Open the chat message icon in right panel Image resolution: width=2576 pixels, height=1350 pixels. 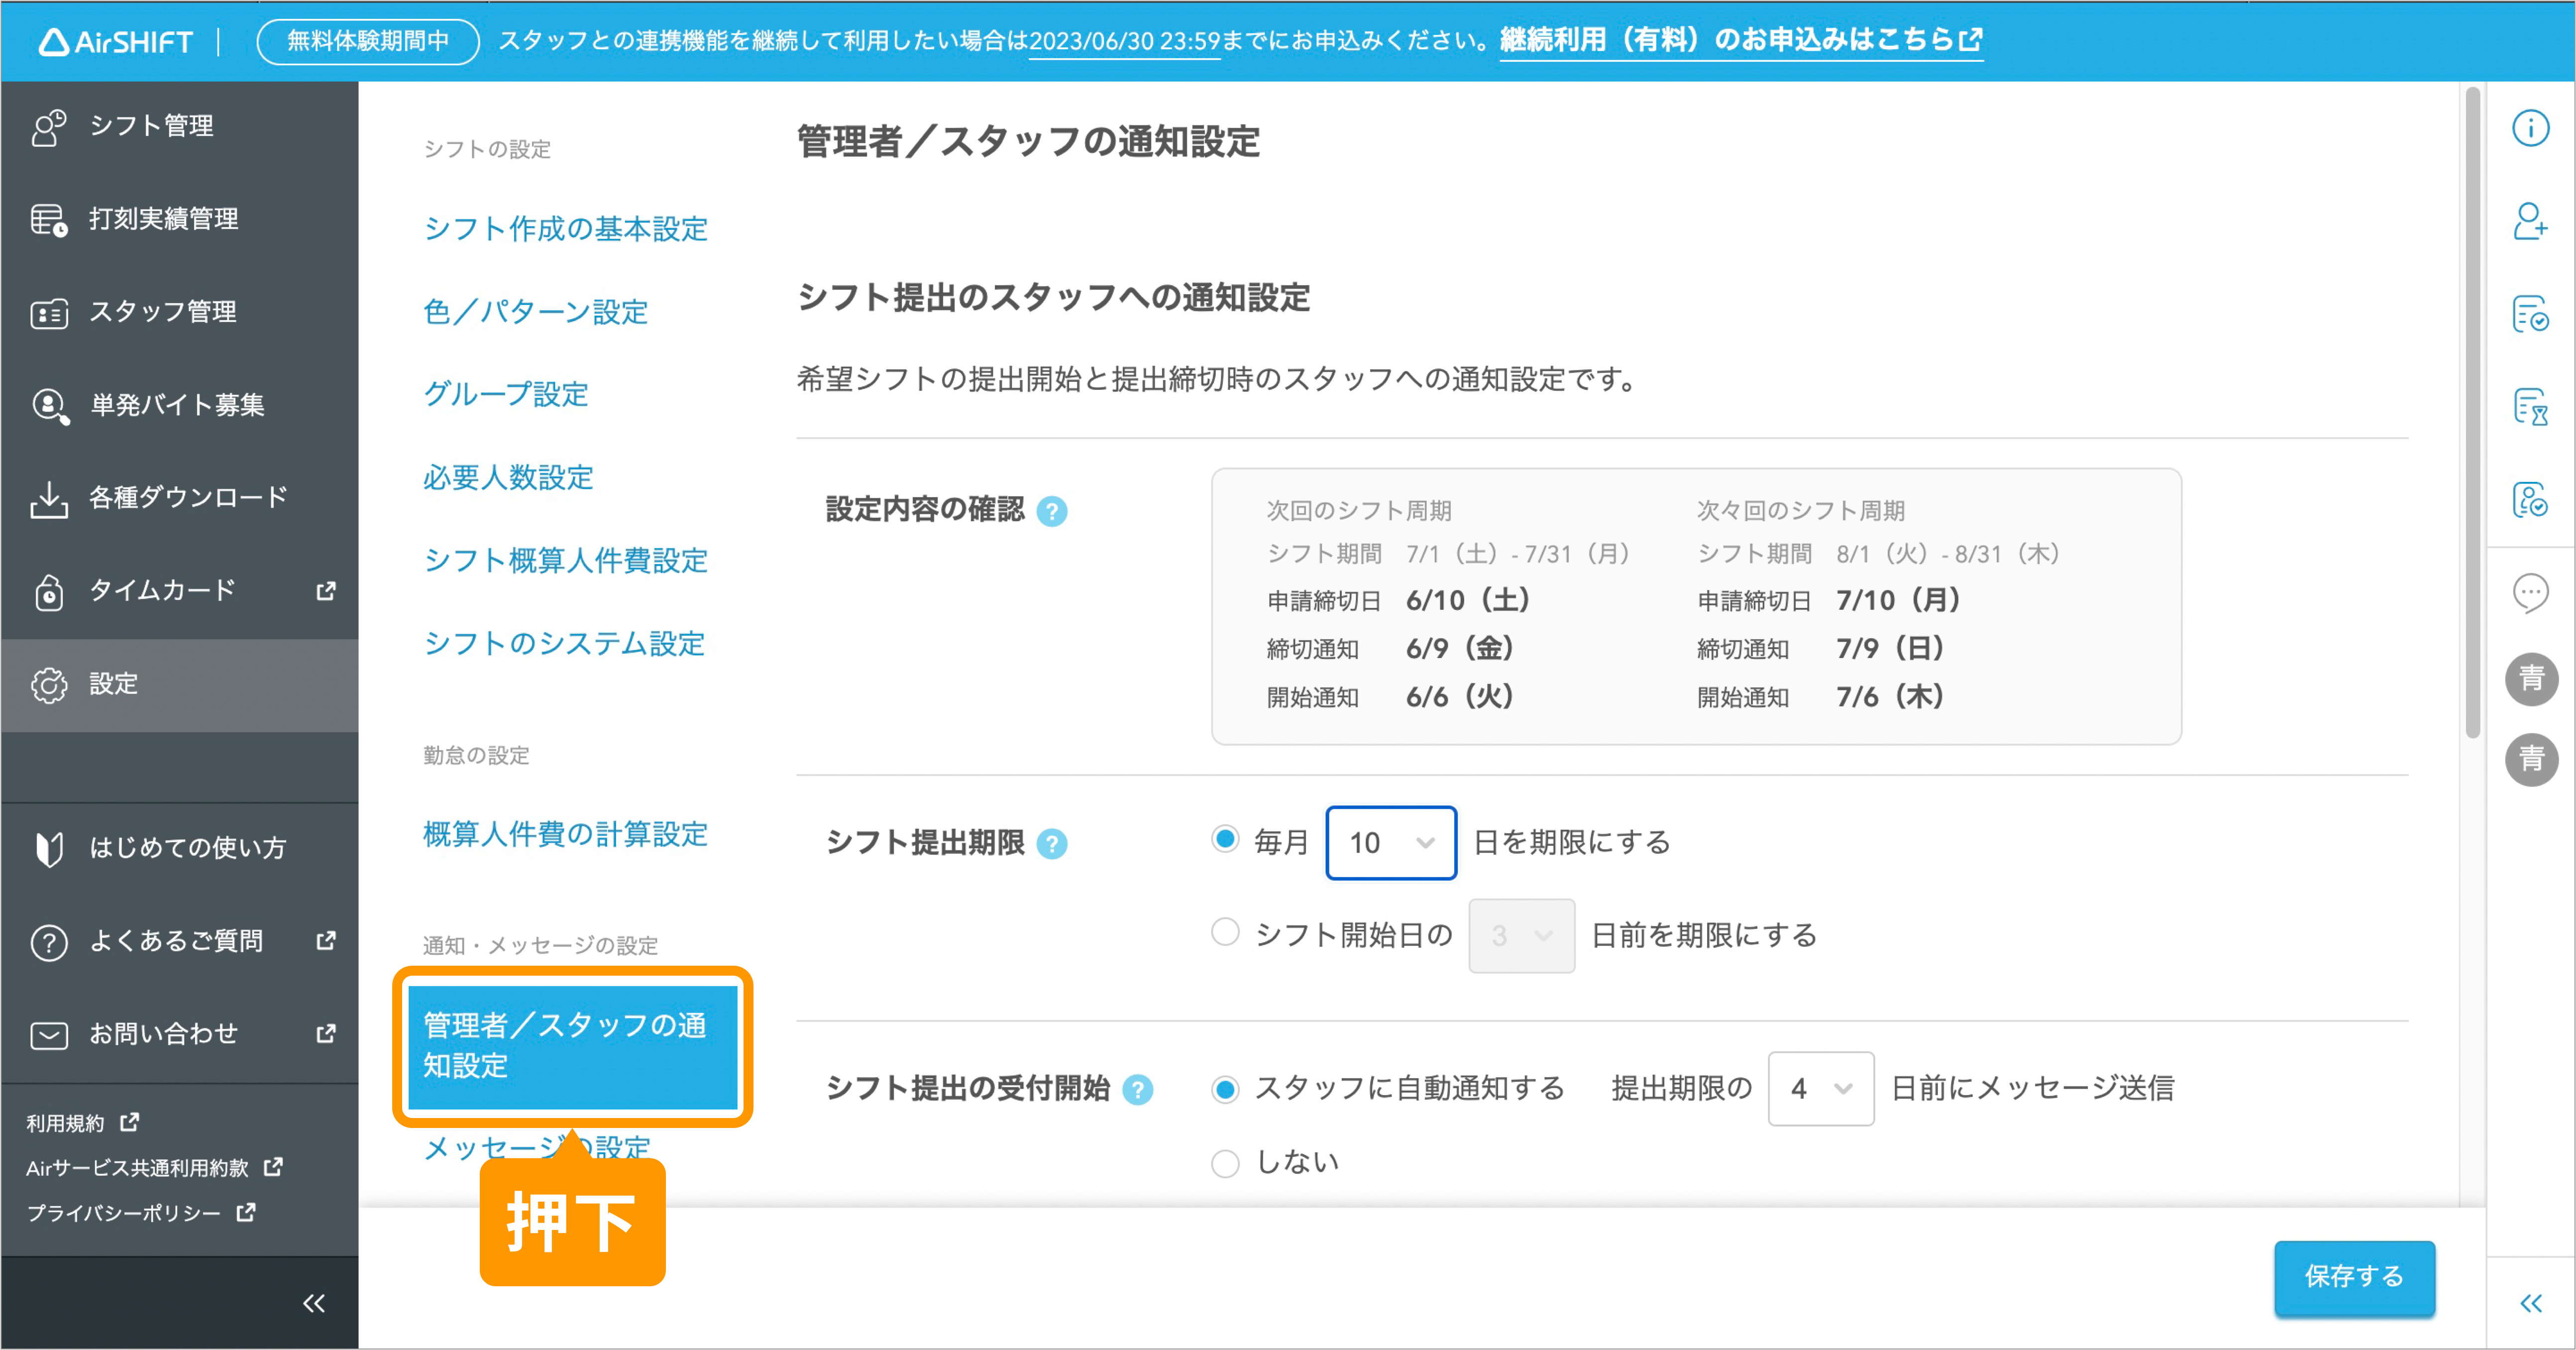(2530, 594)
